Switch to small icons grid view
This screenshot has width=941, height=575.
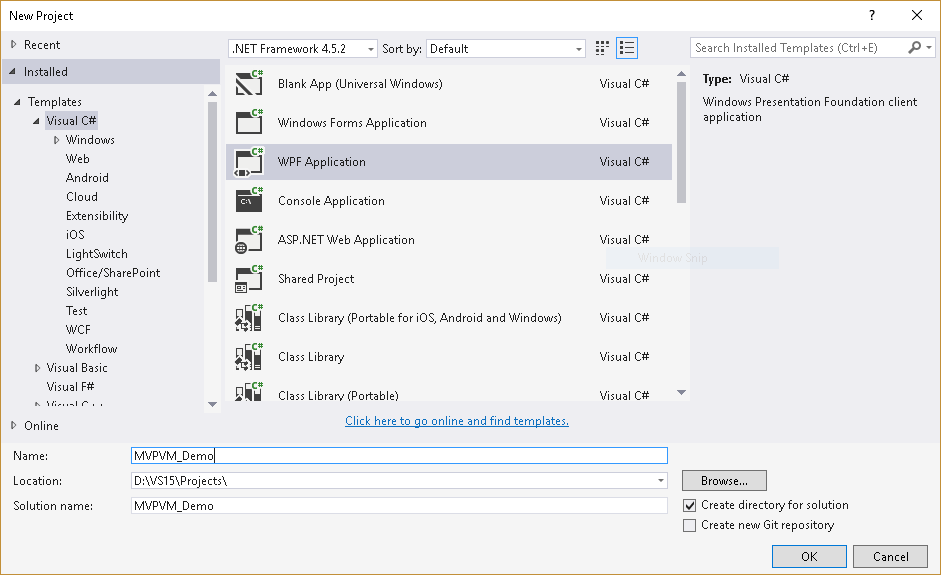tap(602, 48)
